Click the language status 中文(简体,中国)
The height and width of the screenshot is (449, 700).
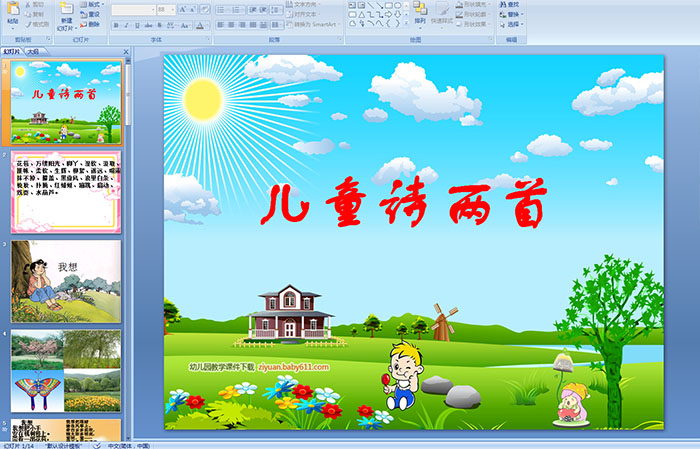click(129, 446)
